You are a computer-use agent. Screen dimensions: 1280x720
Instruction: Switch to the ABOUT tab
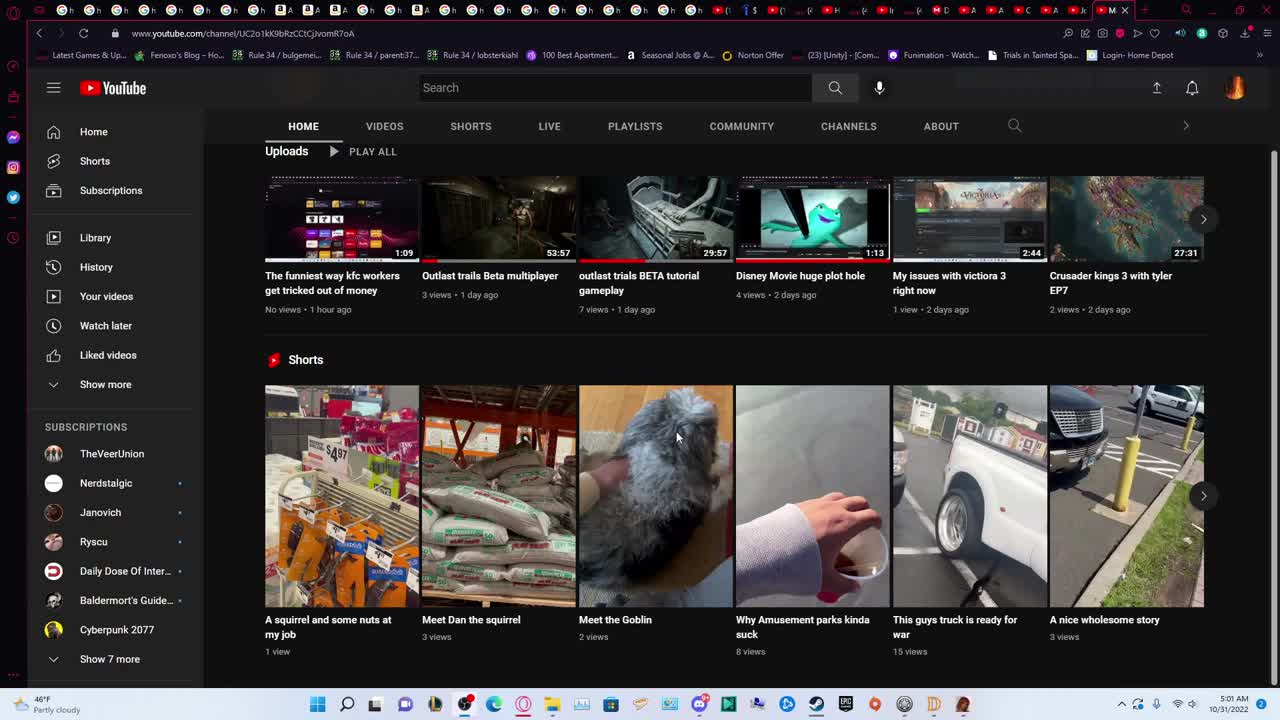point(941,126)
